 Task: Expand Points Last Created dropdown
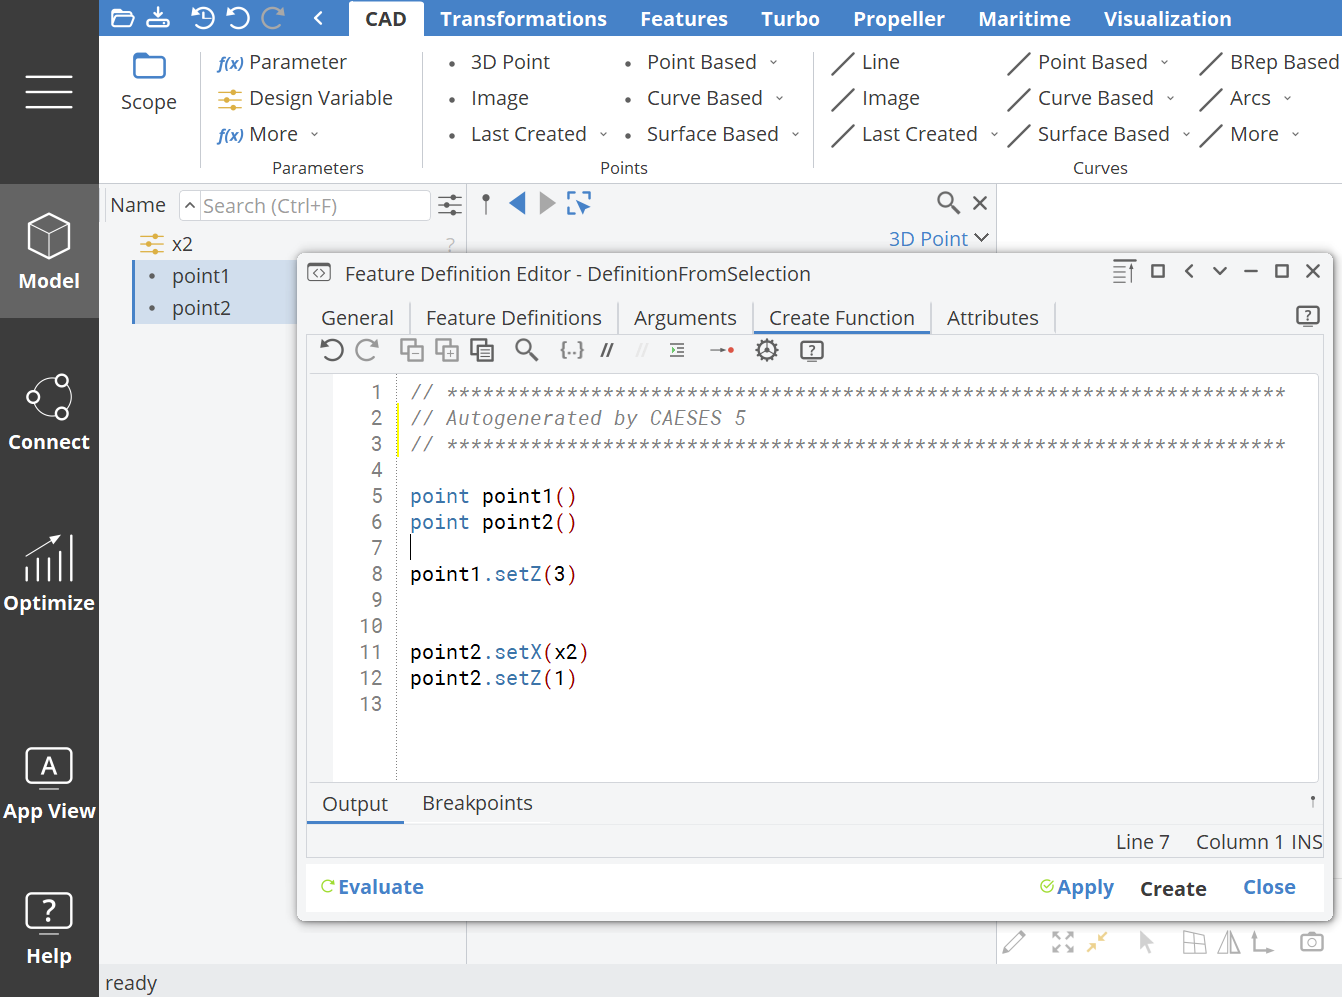pyautogui.click(x=603, y=134)
